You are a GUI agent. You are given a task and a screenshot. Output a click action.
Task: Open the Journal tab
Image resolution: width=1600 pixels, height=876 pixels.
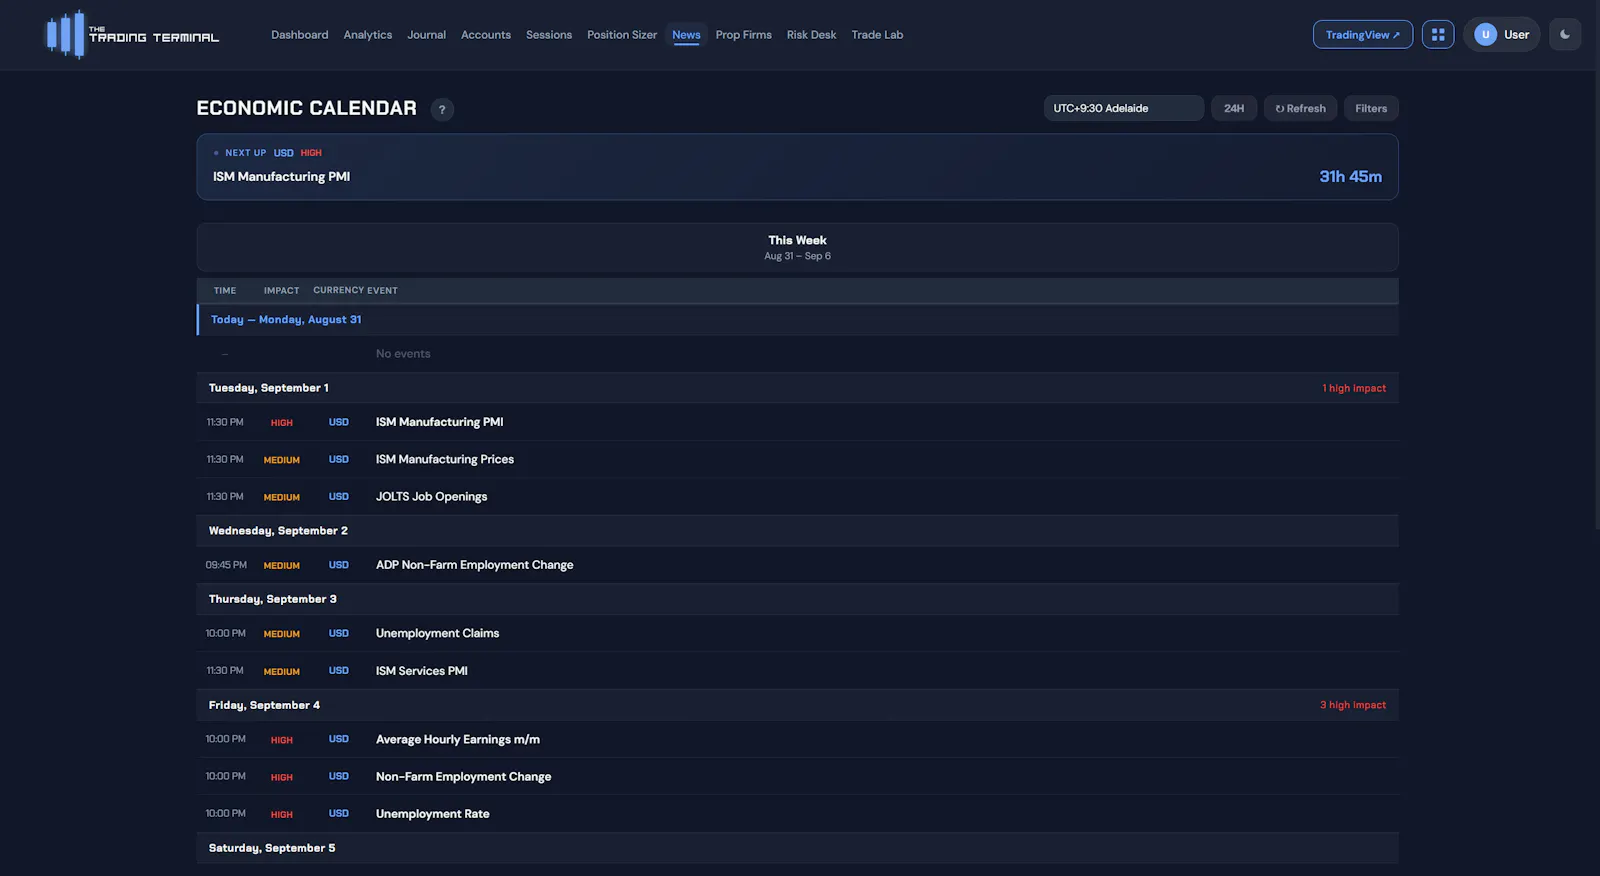tap(426, 35)
